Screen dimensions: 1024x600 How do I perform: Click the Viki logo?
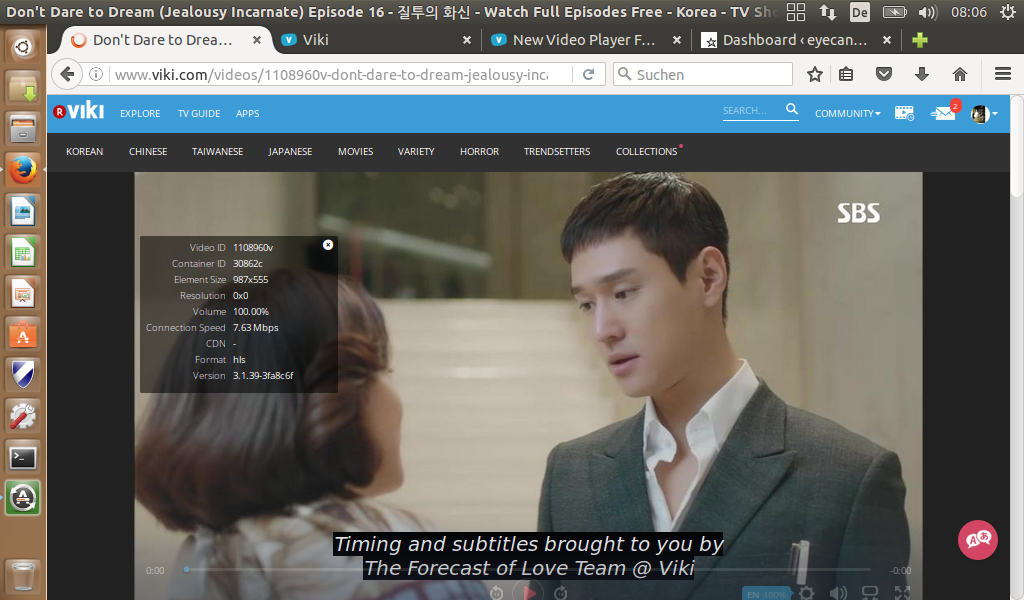coord(78,112)
